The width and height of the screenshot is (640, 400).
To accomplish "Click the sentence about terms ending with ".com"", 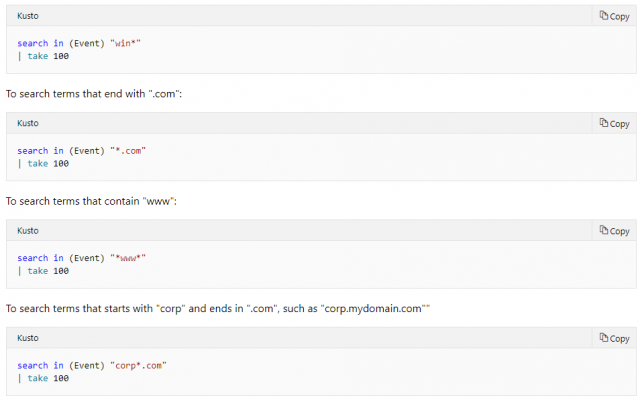I will (x=94, y=94).
